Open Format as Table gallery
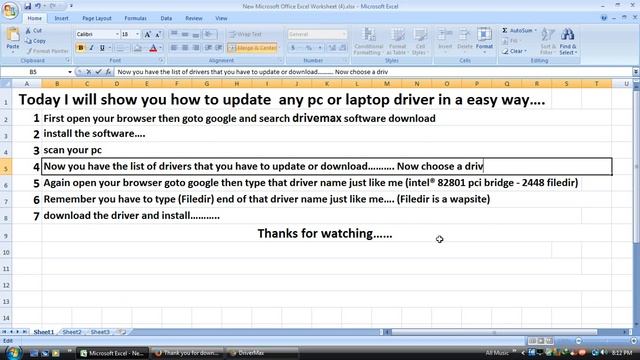The width and height of the screenshot is (640, 360). (x=397, y=41)
